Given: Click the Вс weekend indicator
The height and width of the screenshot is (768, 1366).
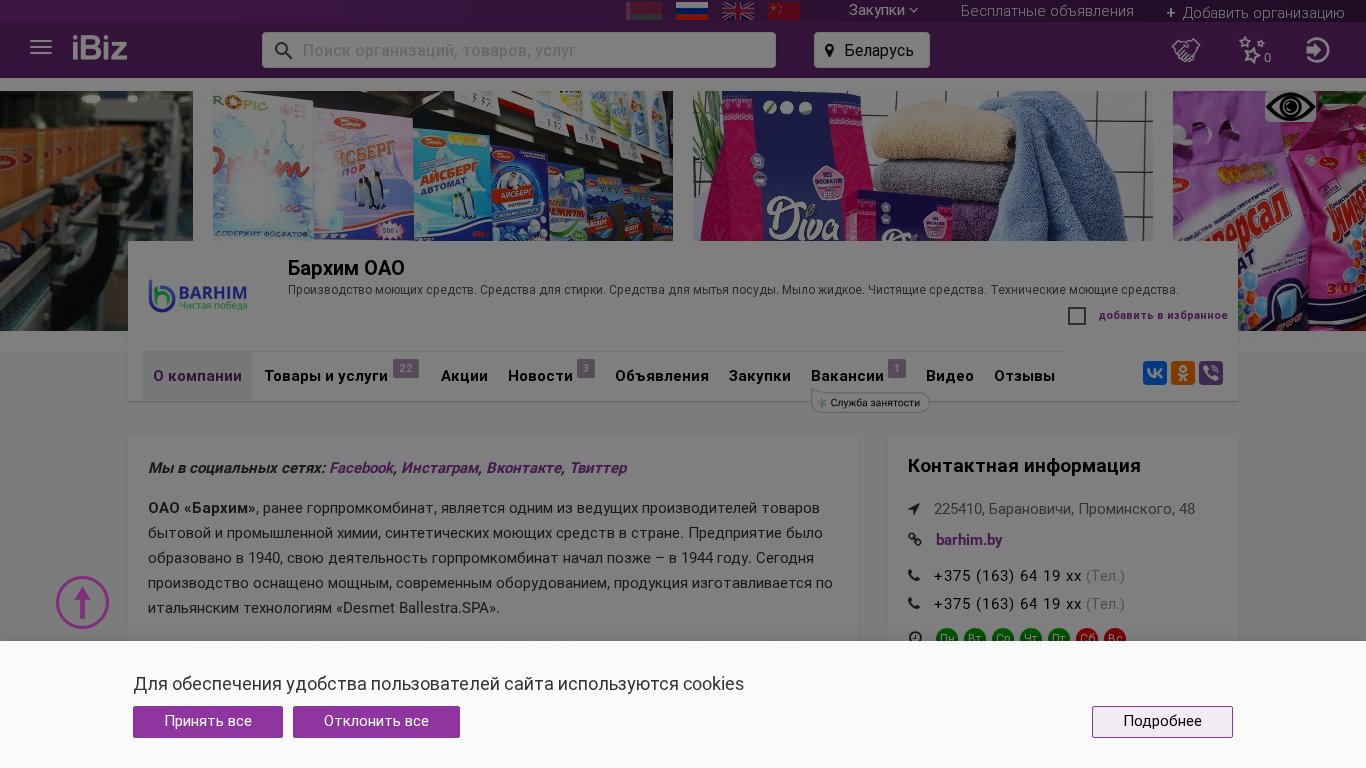Looking at the screenshot, I should (x=1115, y=636).
